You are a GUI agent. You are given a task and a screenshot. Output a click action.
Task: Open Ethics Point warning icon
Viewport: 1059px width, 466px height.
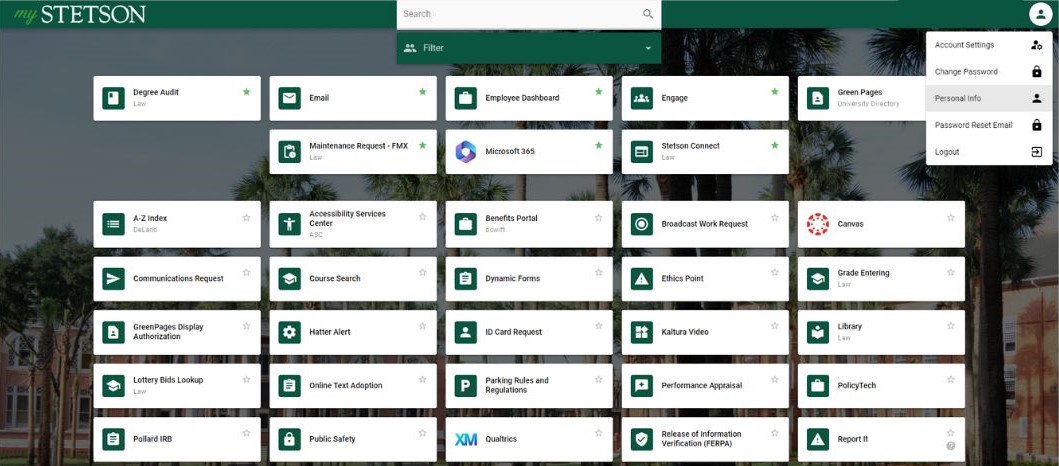(642, 278)
